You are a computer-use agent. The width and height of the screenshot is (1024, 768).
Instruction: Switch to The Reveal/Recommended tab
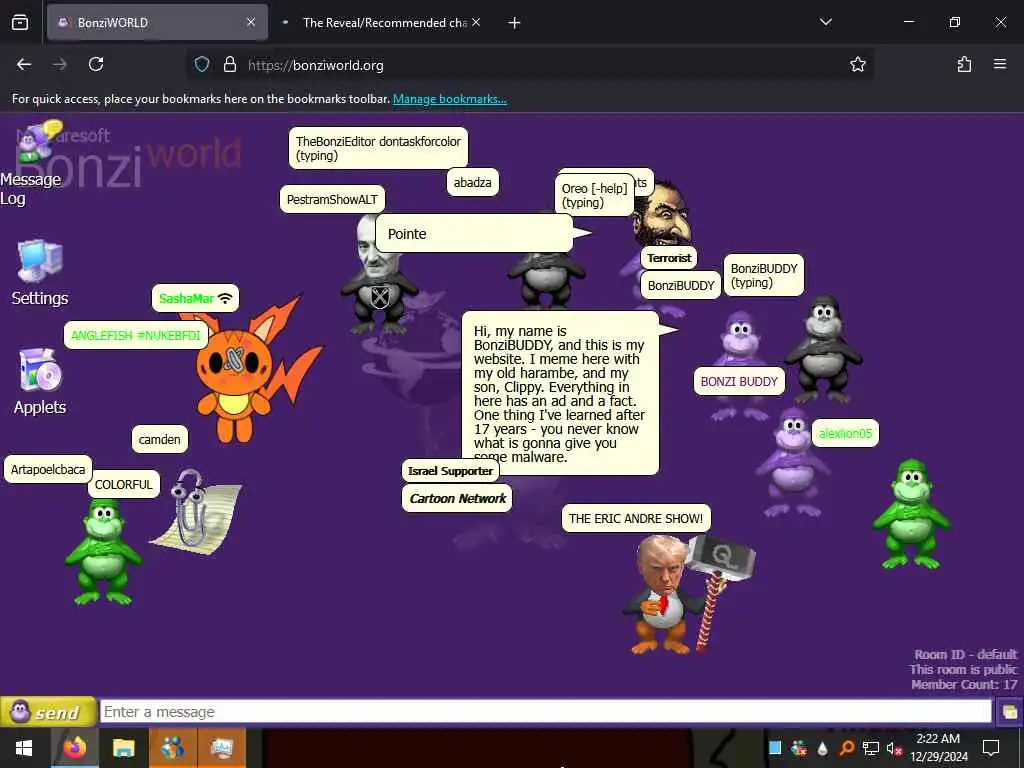pyautogui.click(x=384, y=22)
